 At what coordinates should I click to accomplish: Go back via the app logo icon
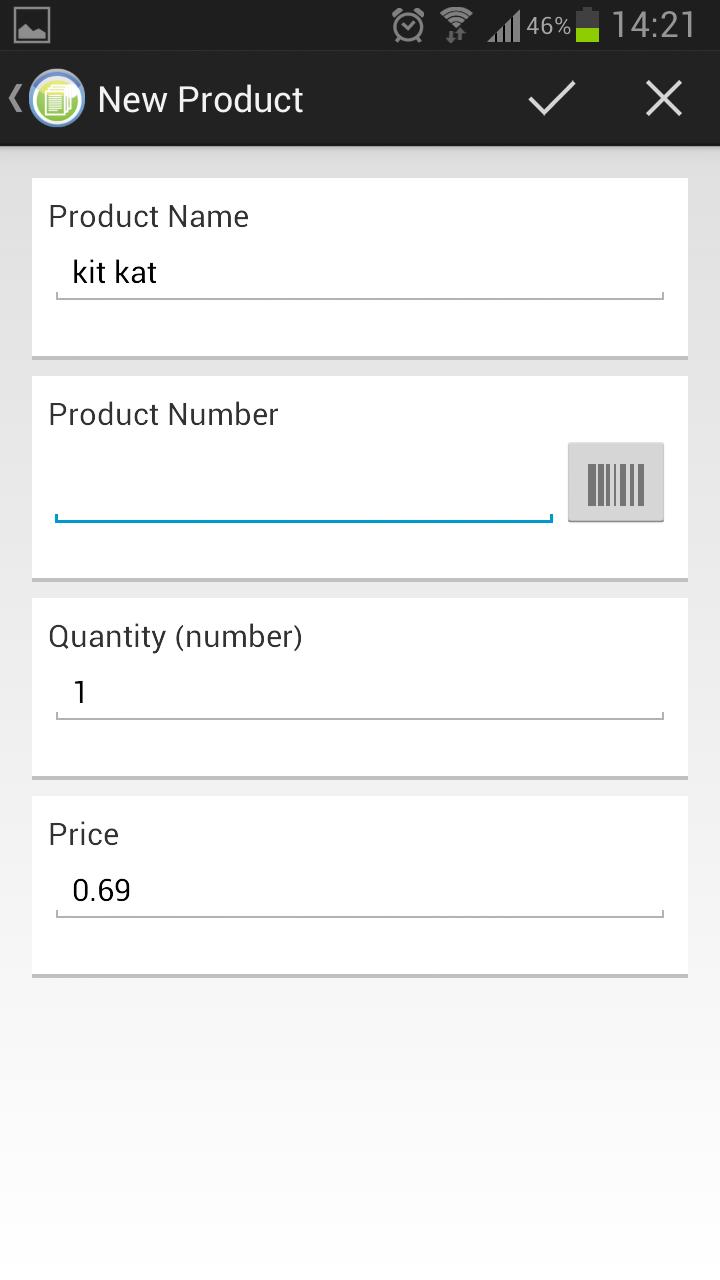pos(57,98)
